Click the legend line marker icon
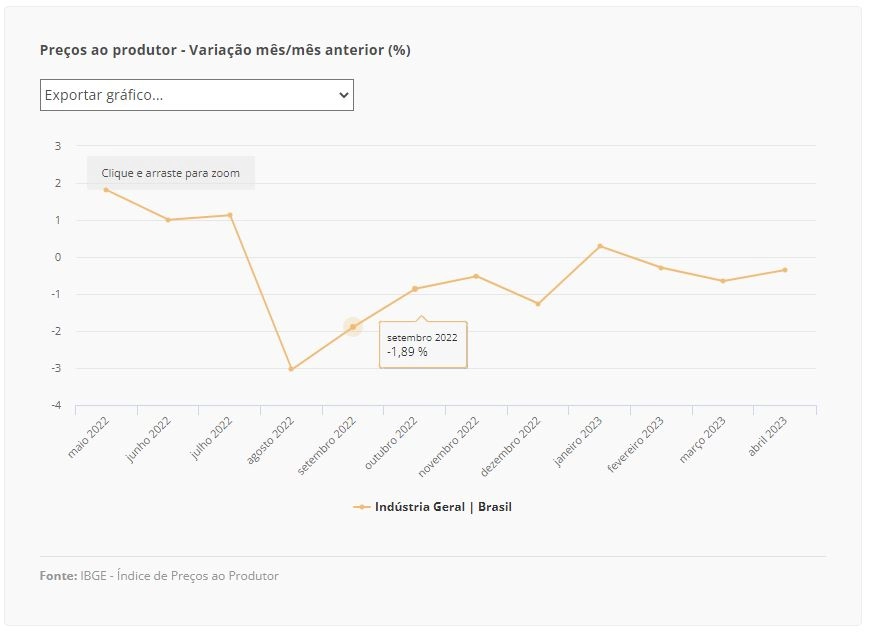 361,507
